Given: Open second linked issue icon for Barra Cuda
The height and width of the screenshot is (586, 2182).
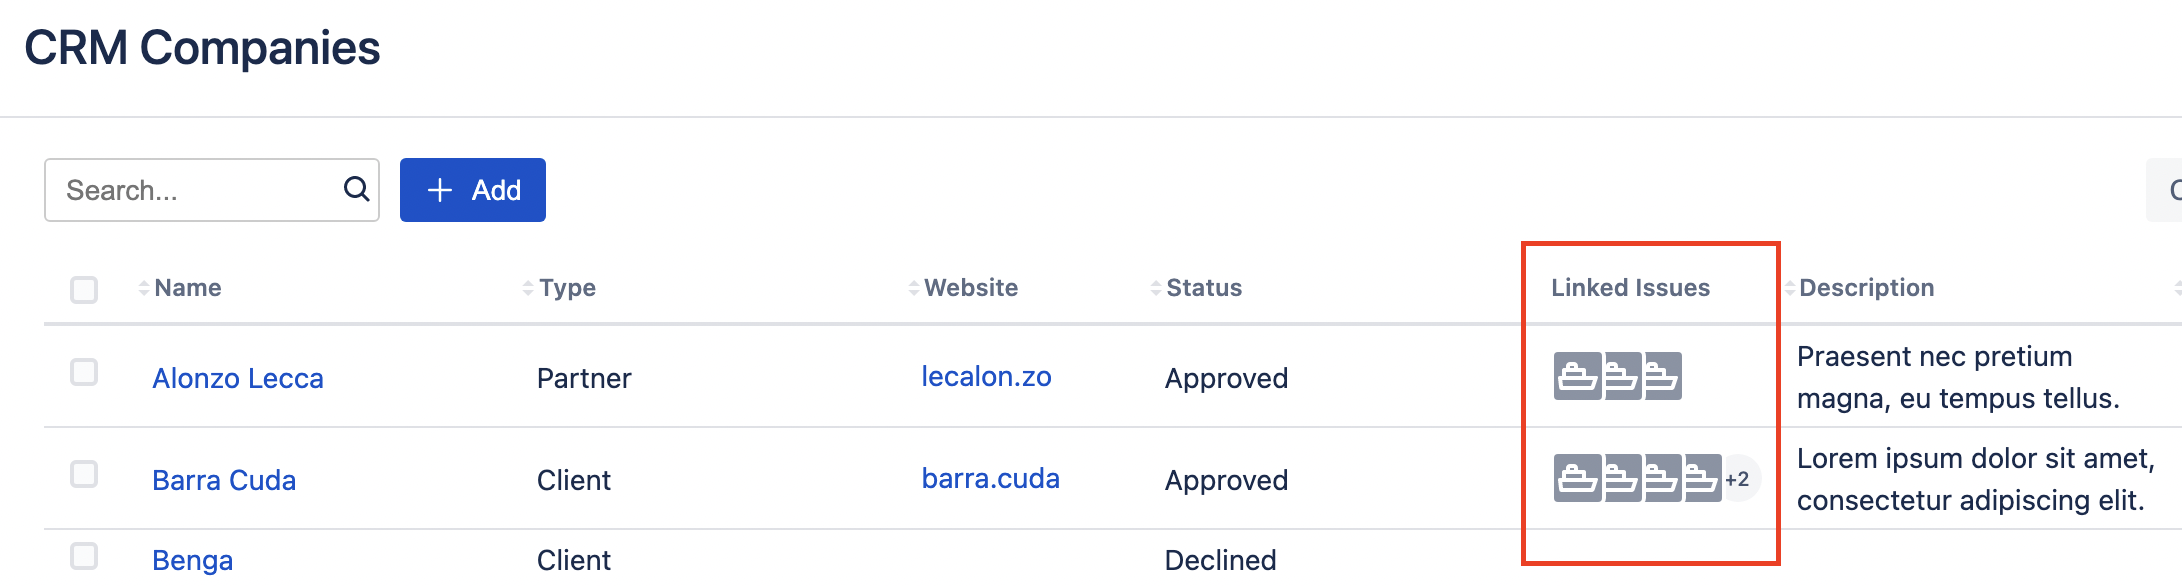Looking at the screenshot, I should click(1622, 479).
